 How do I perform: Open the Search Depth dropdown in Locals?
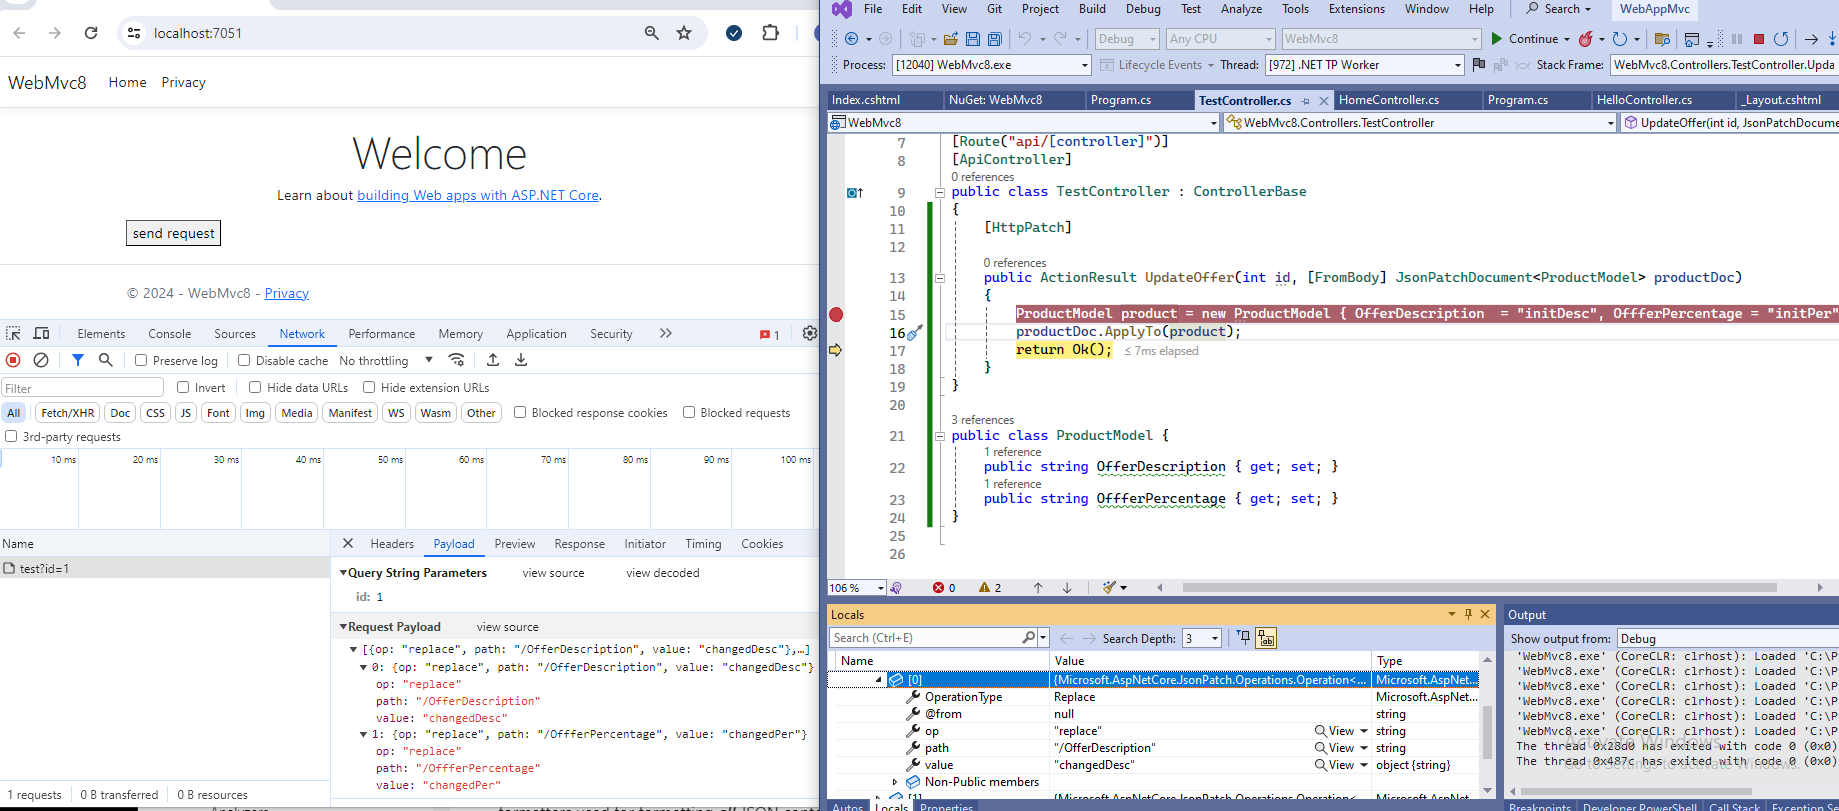click(x=1202, y=638)
